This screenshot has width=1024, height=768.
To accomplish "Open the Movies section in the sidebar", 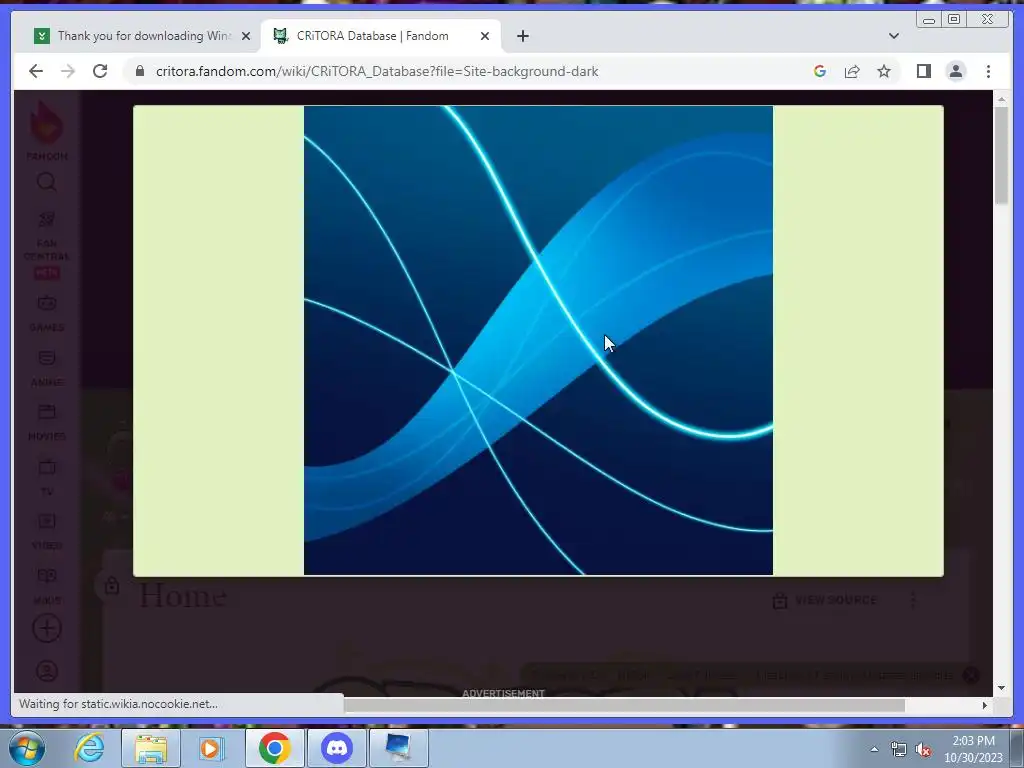I will 46,422.
